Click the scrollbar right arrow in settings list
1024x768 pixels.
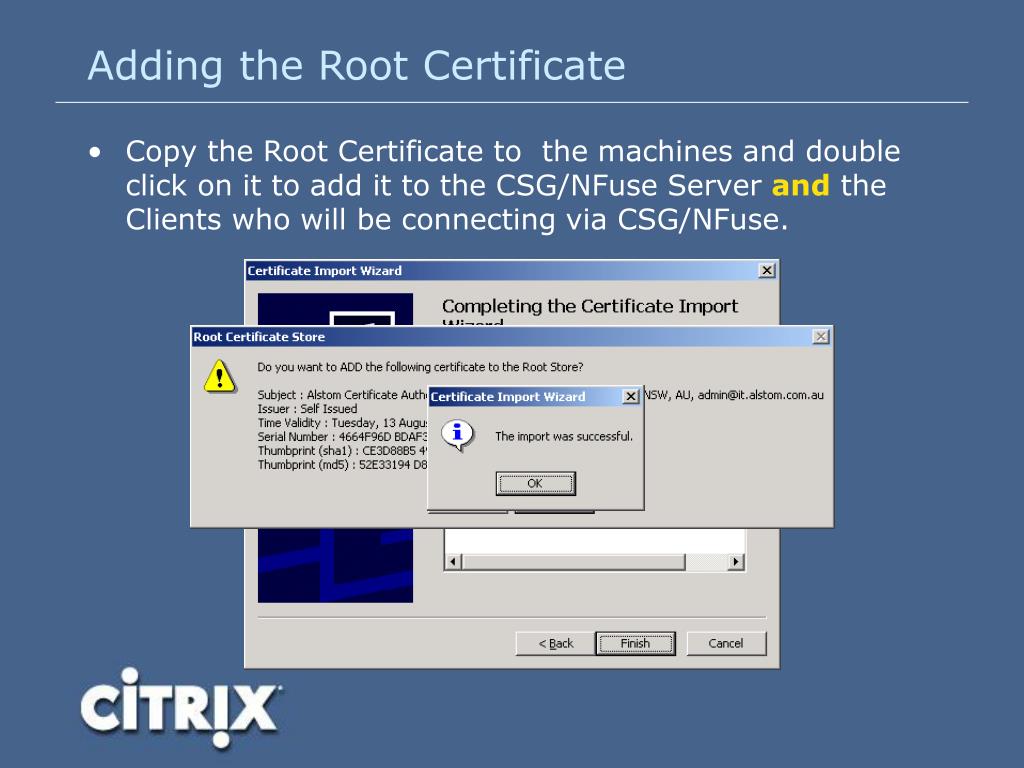point(736,562)
